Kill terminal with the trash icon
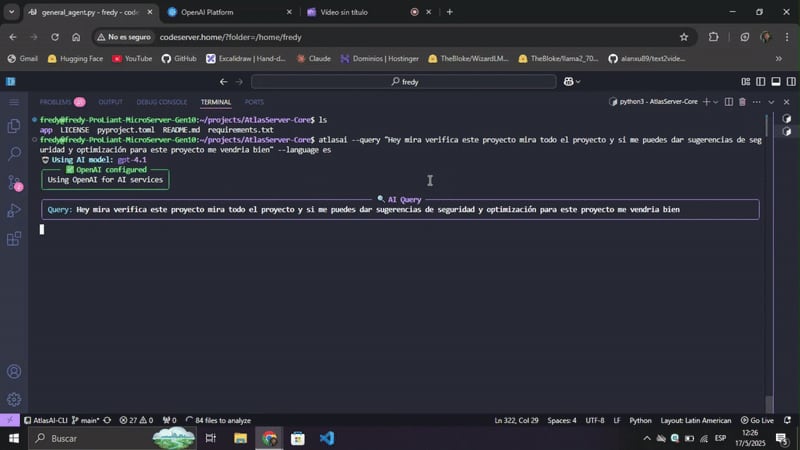The image size is (800, 450). pyautogui.click(x=742, y=102)
